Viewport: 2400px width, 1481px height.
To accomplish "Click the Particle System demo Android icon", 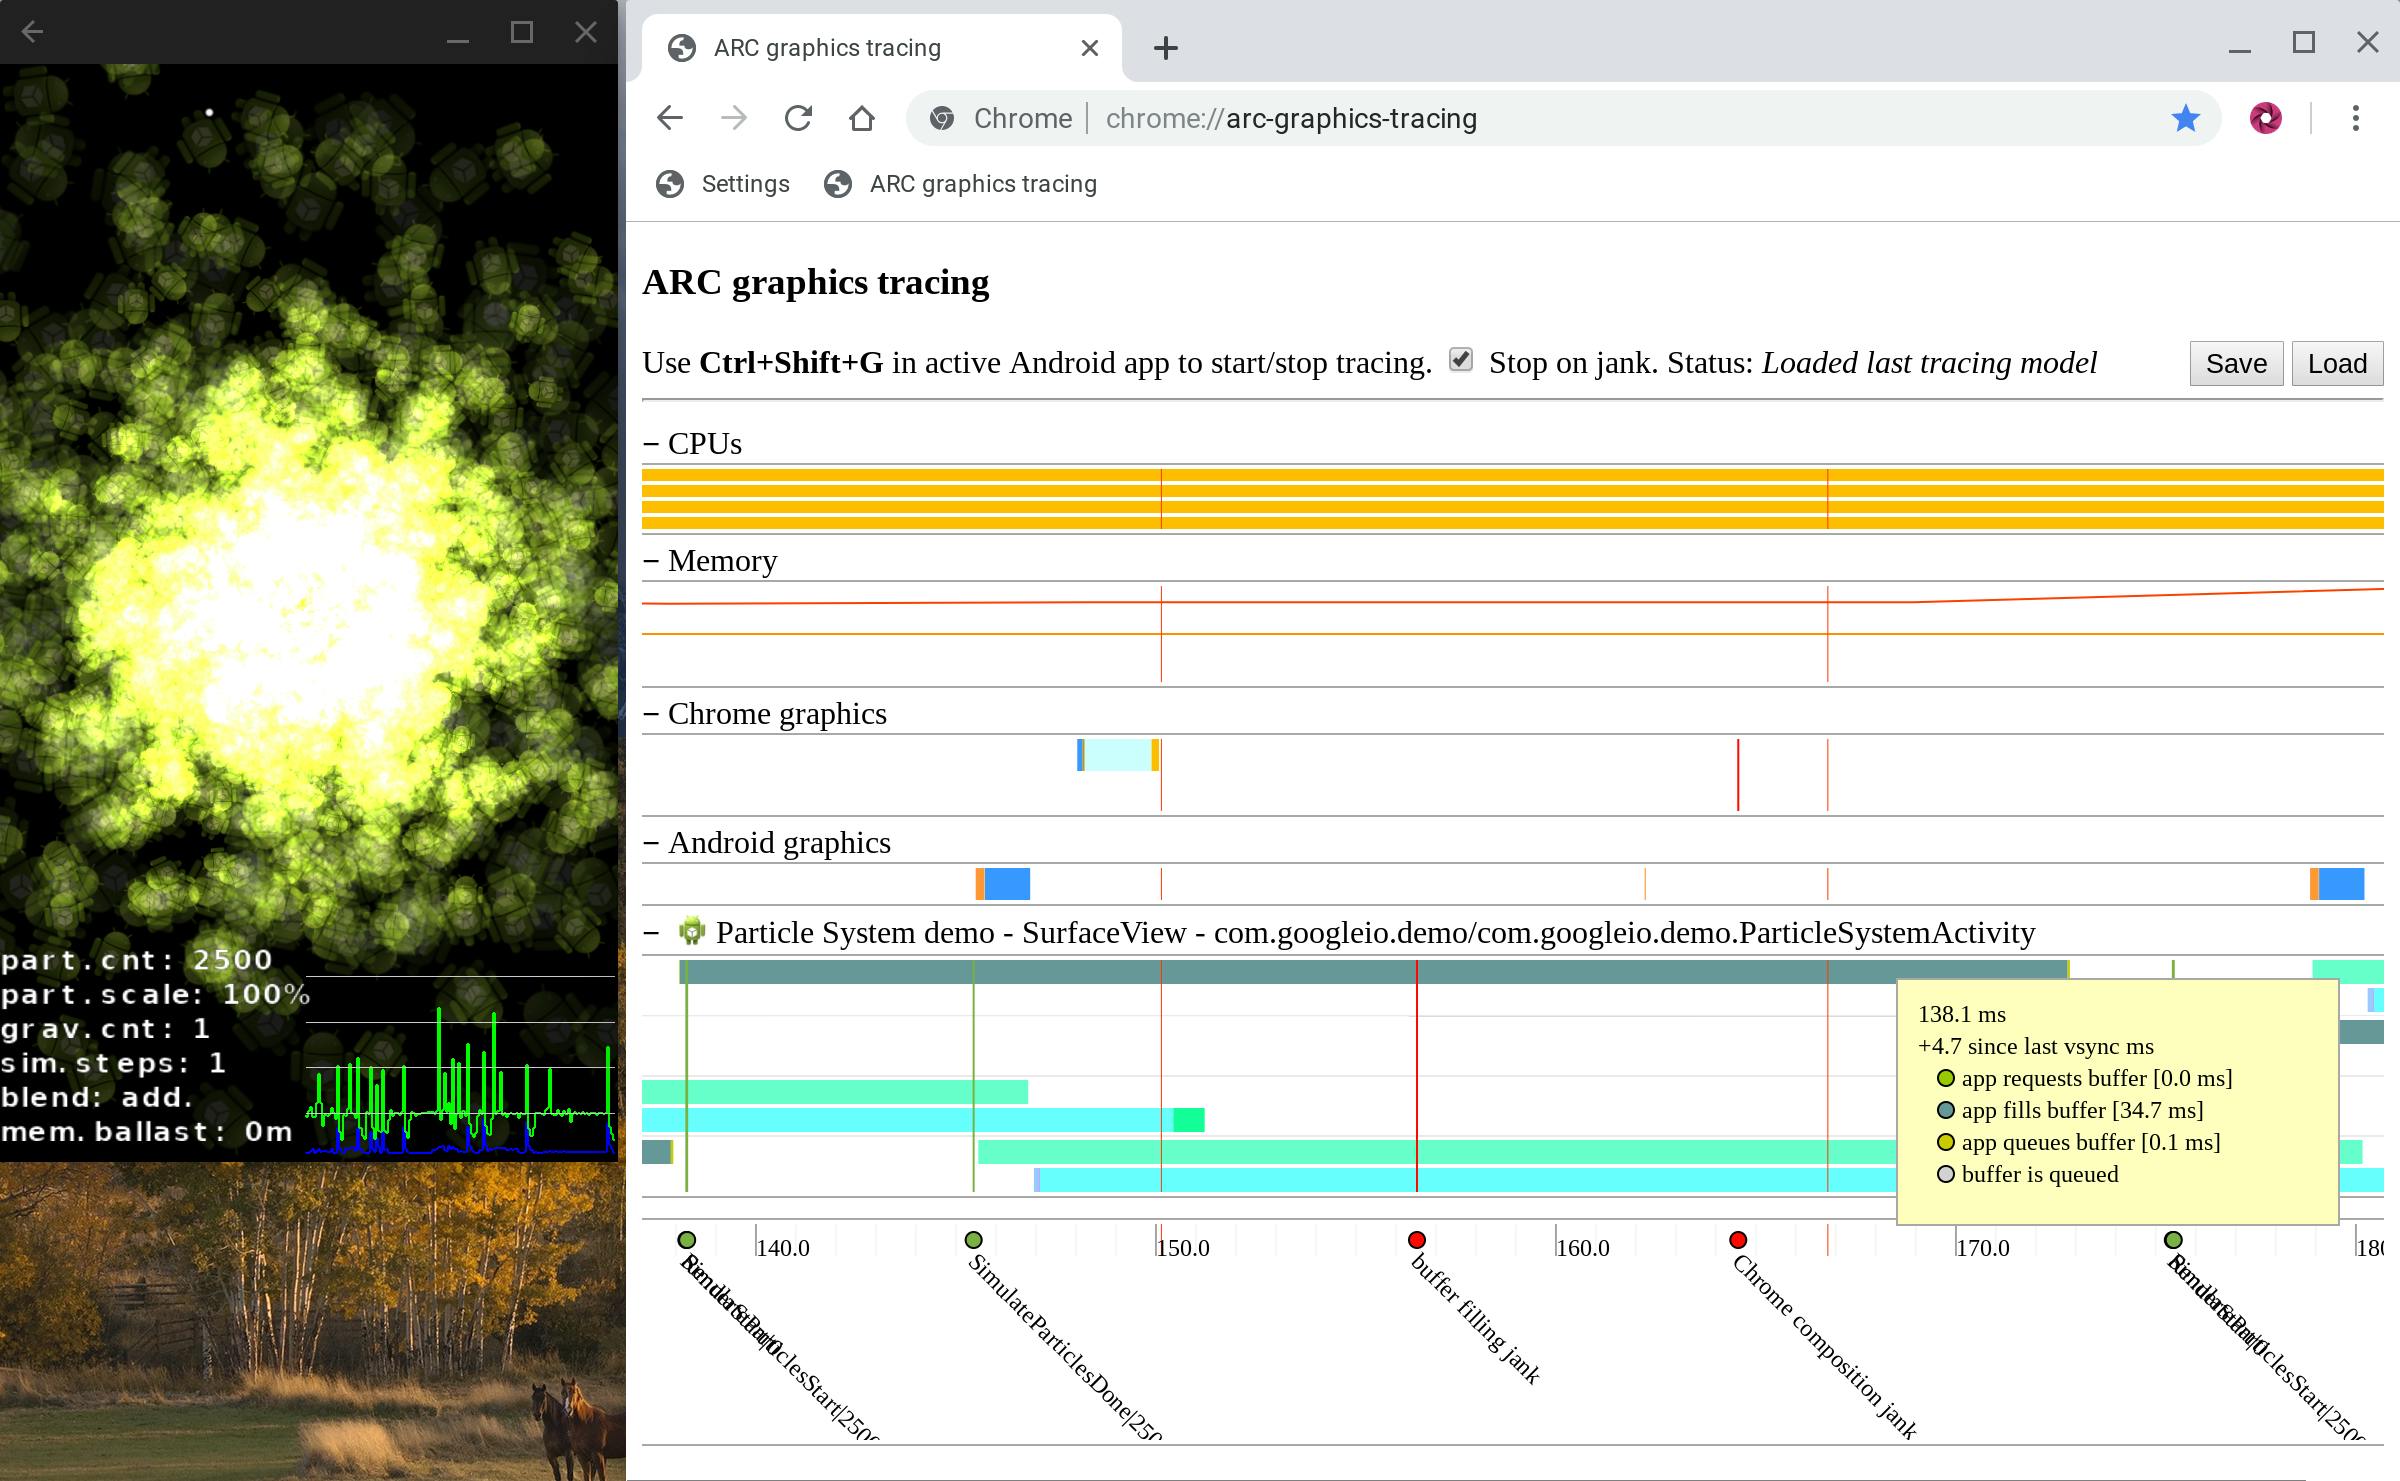I will (691, 932).
